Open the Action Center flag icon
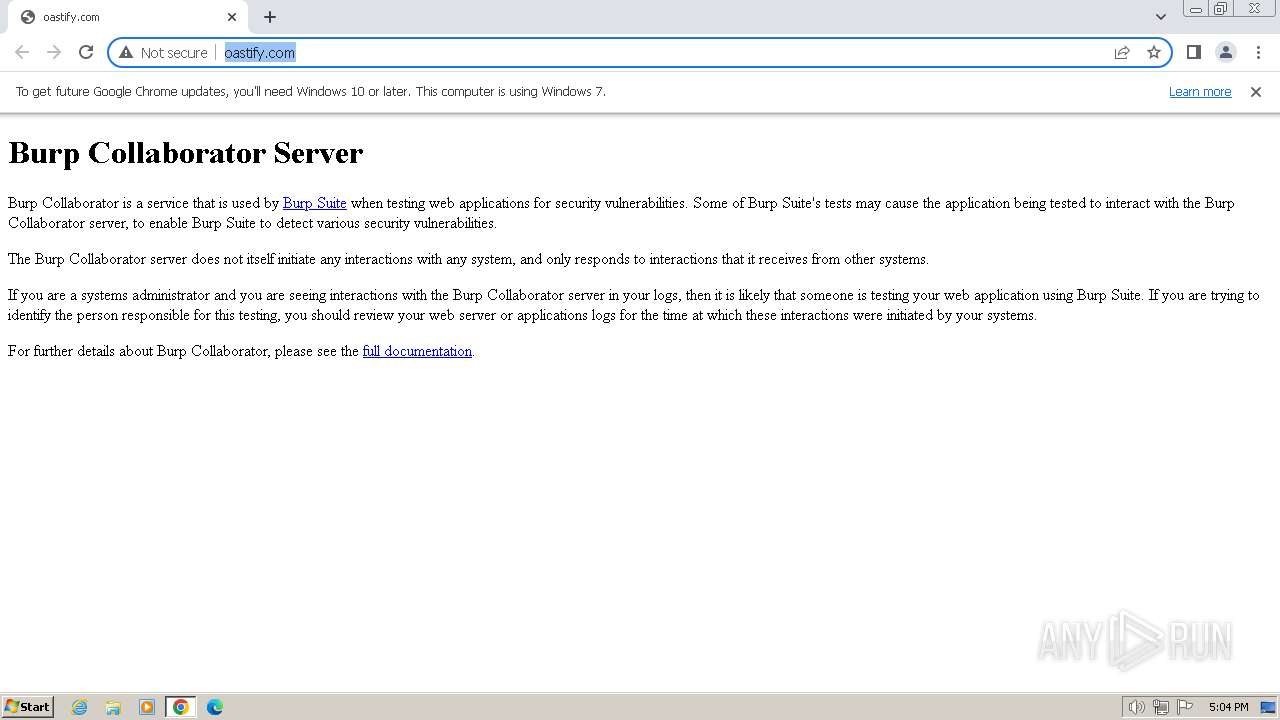Viewport: 1280px width, 720px height. click(1185, 707)
